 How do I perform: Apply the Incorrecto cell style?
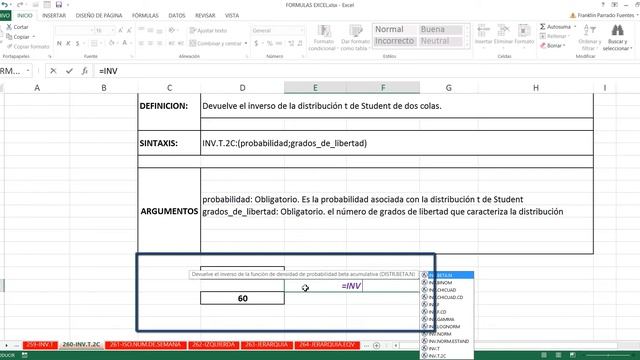[394, 41]
